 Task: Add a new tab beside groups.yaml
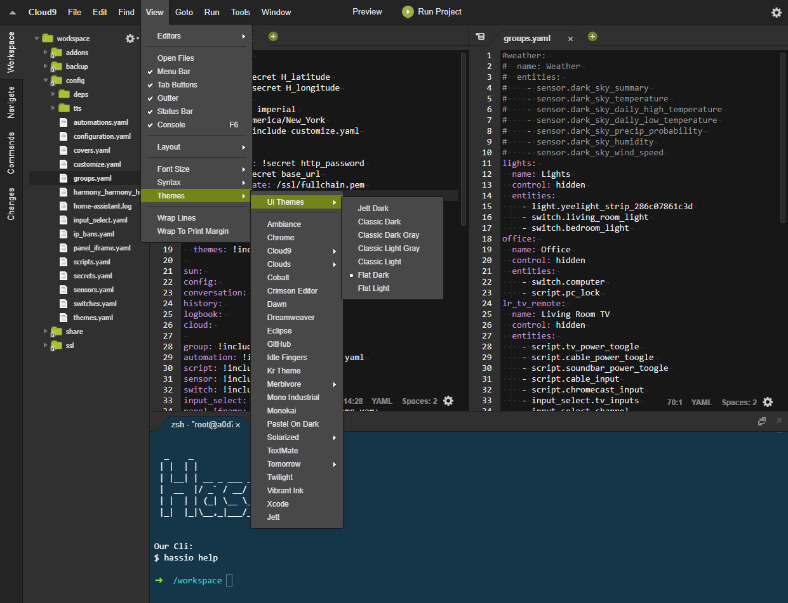(593, 37)
